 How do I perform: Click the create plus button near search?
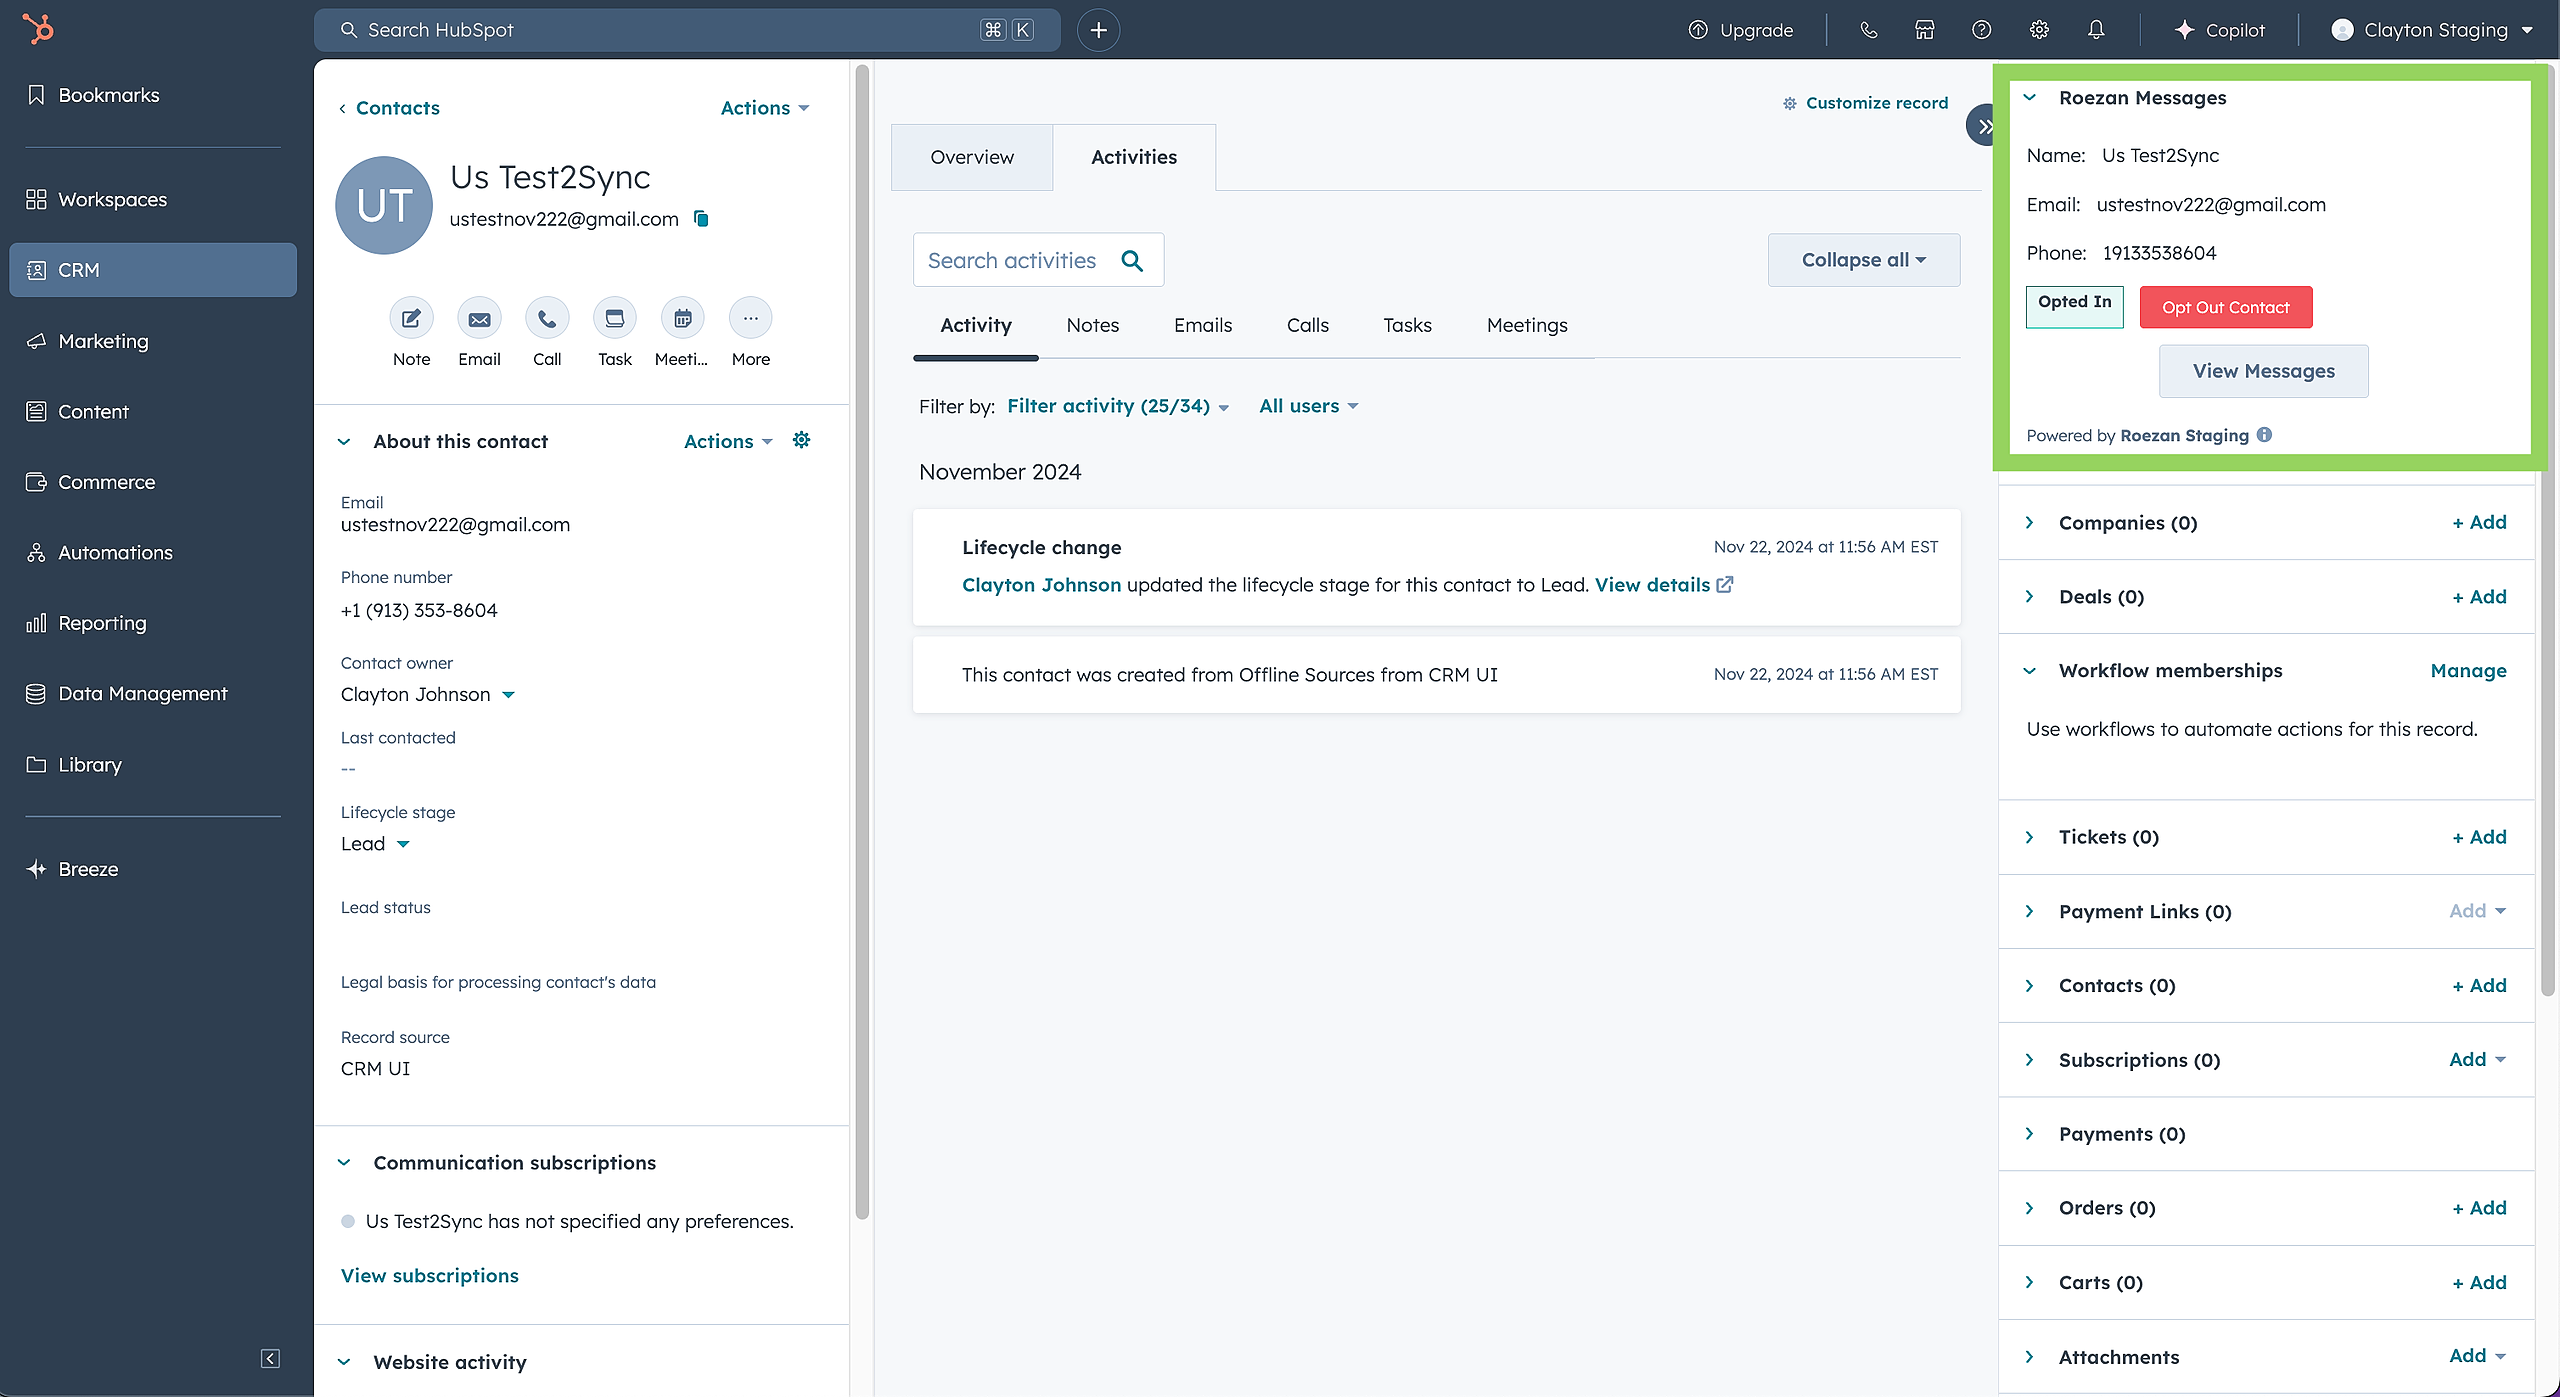pos(1098,30)
